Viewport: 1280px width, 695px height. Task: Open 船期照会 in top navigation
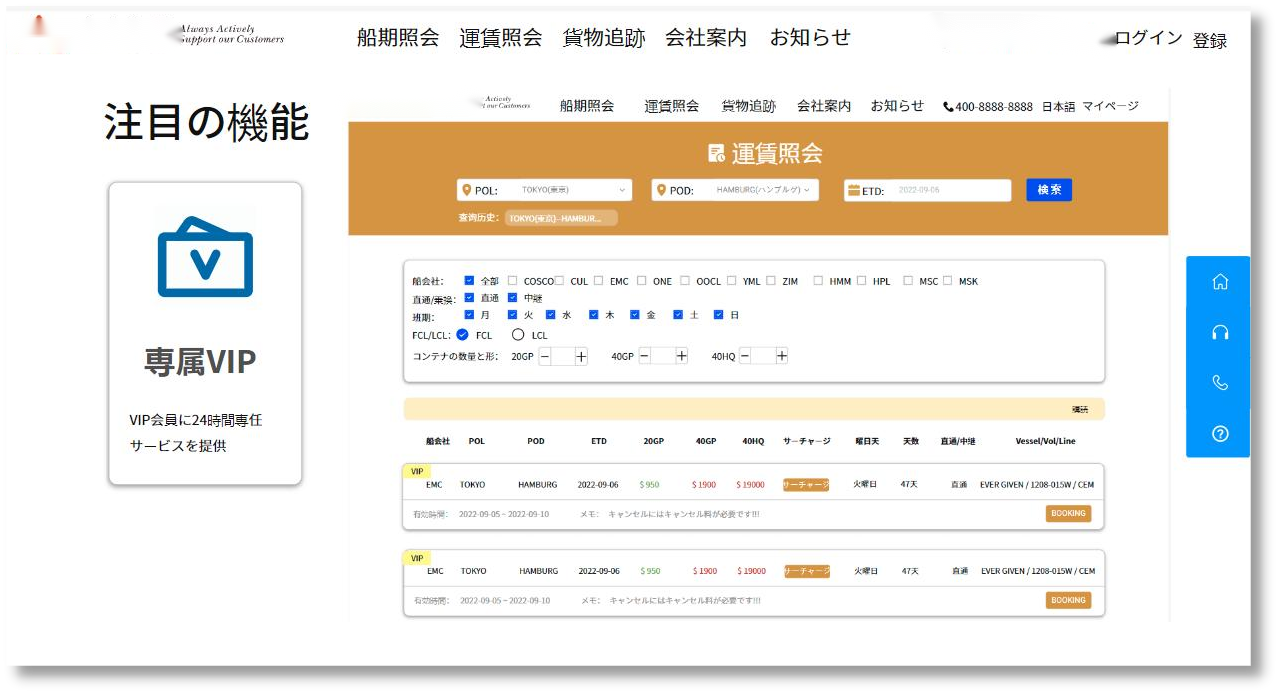point(398,38)
